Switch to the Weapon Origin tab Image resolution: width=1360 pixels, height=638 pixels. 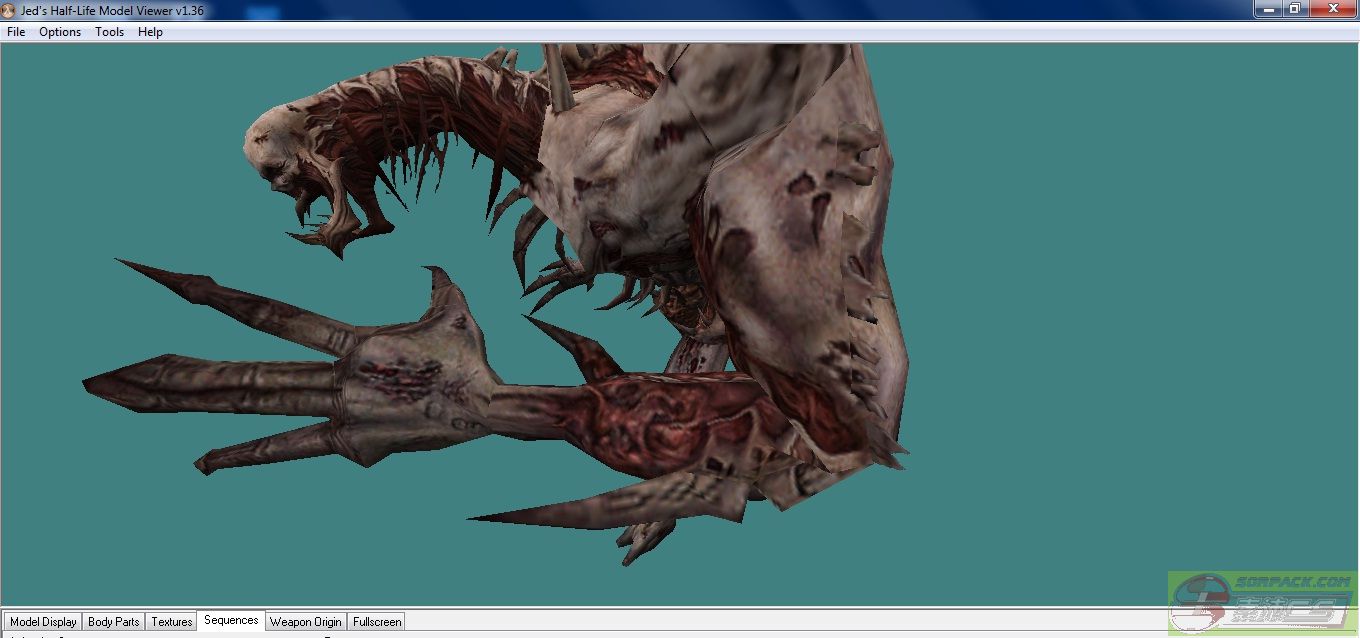click(306, 622)
